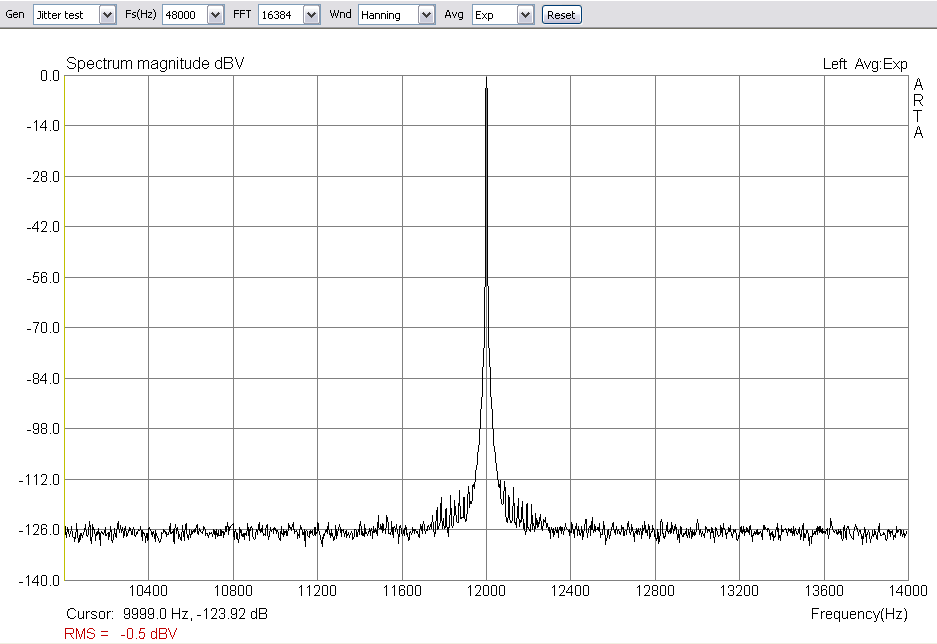
Task: Click the Left Avg:Exp label
Action: (865, 64)
